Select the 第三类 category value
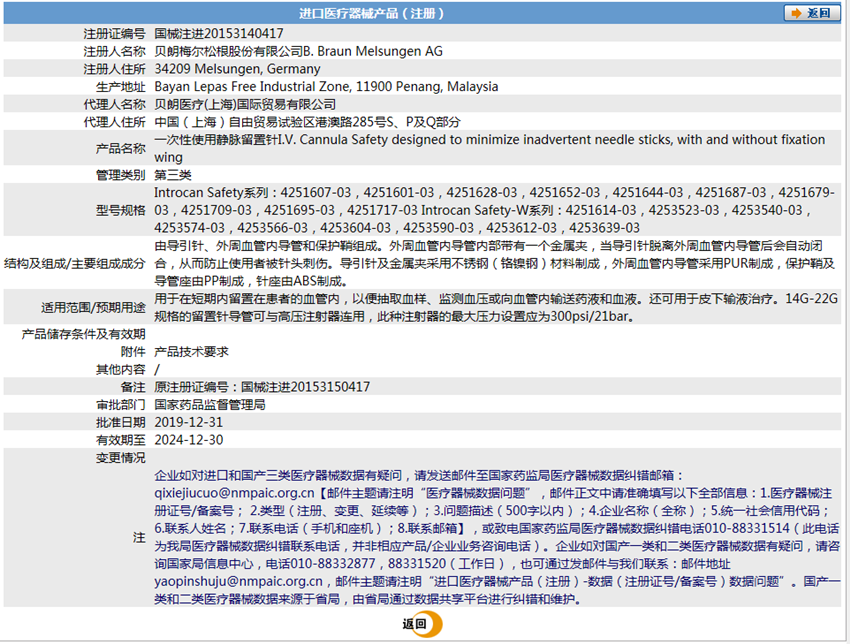 [x=173, y=175]
